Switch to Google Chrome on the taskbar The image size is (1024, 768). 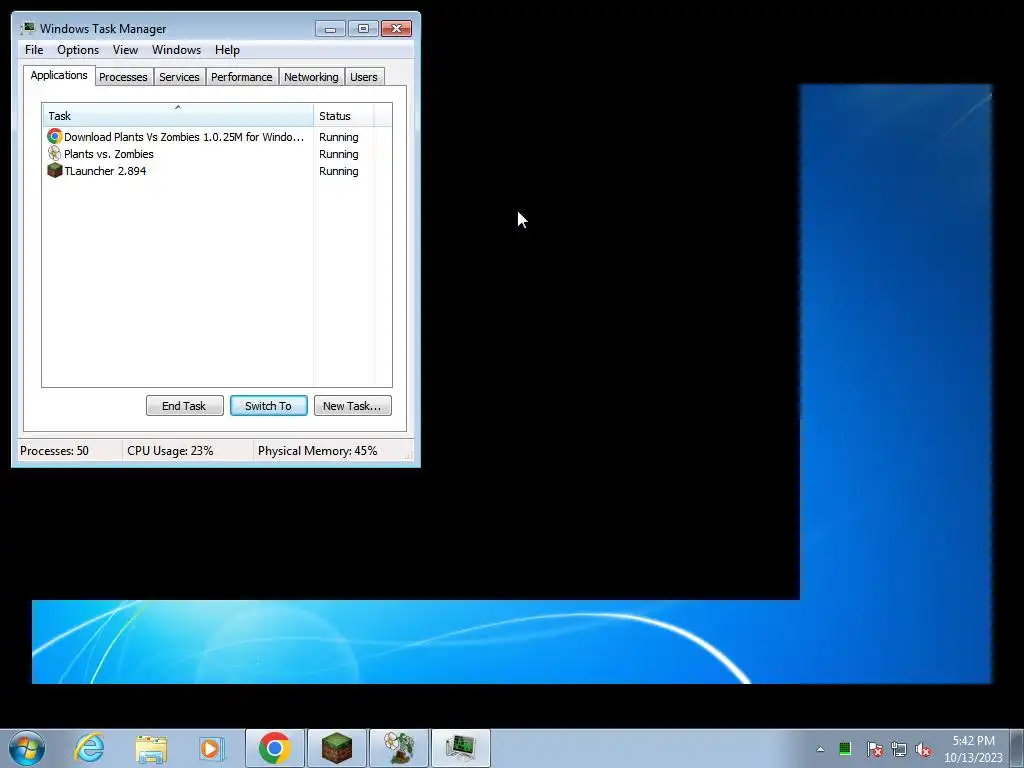coord(275,748)
